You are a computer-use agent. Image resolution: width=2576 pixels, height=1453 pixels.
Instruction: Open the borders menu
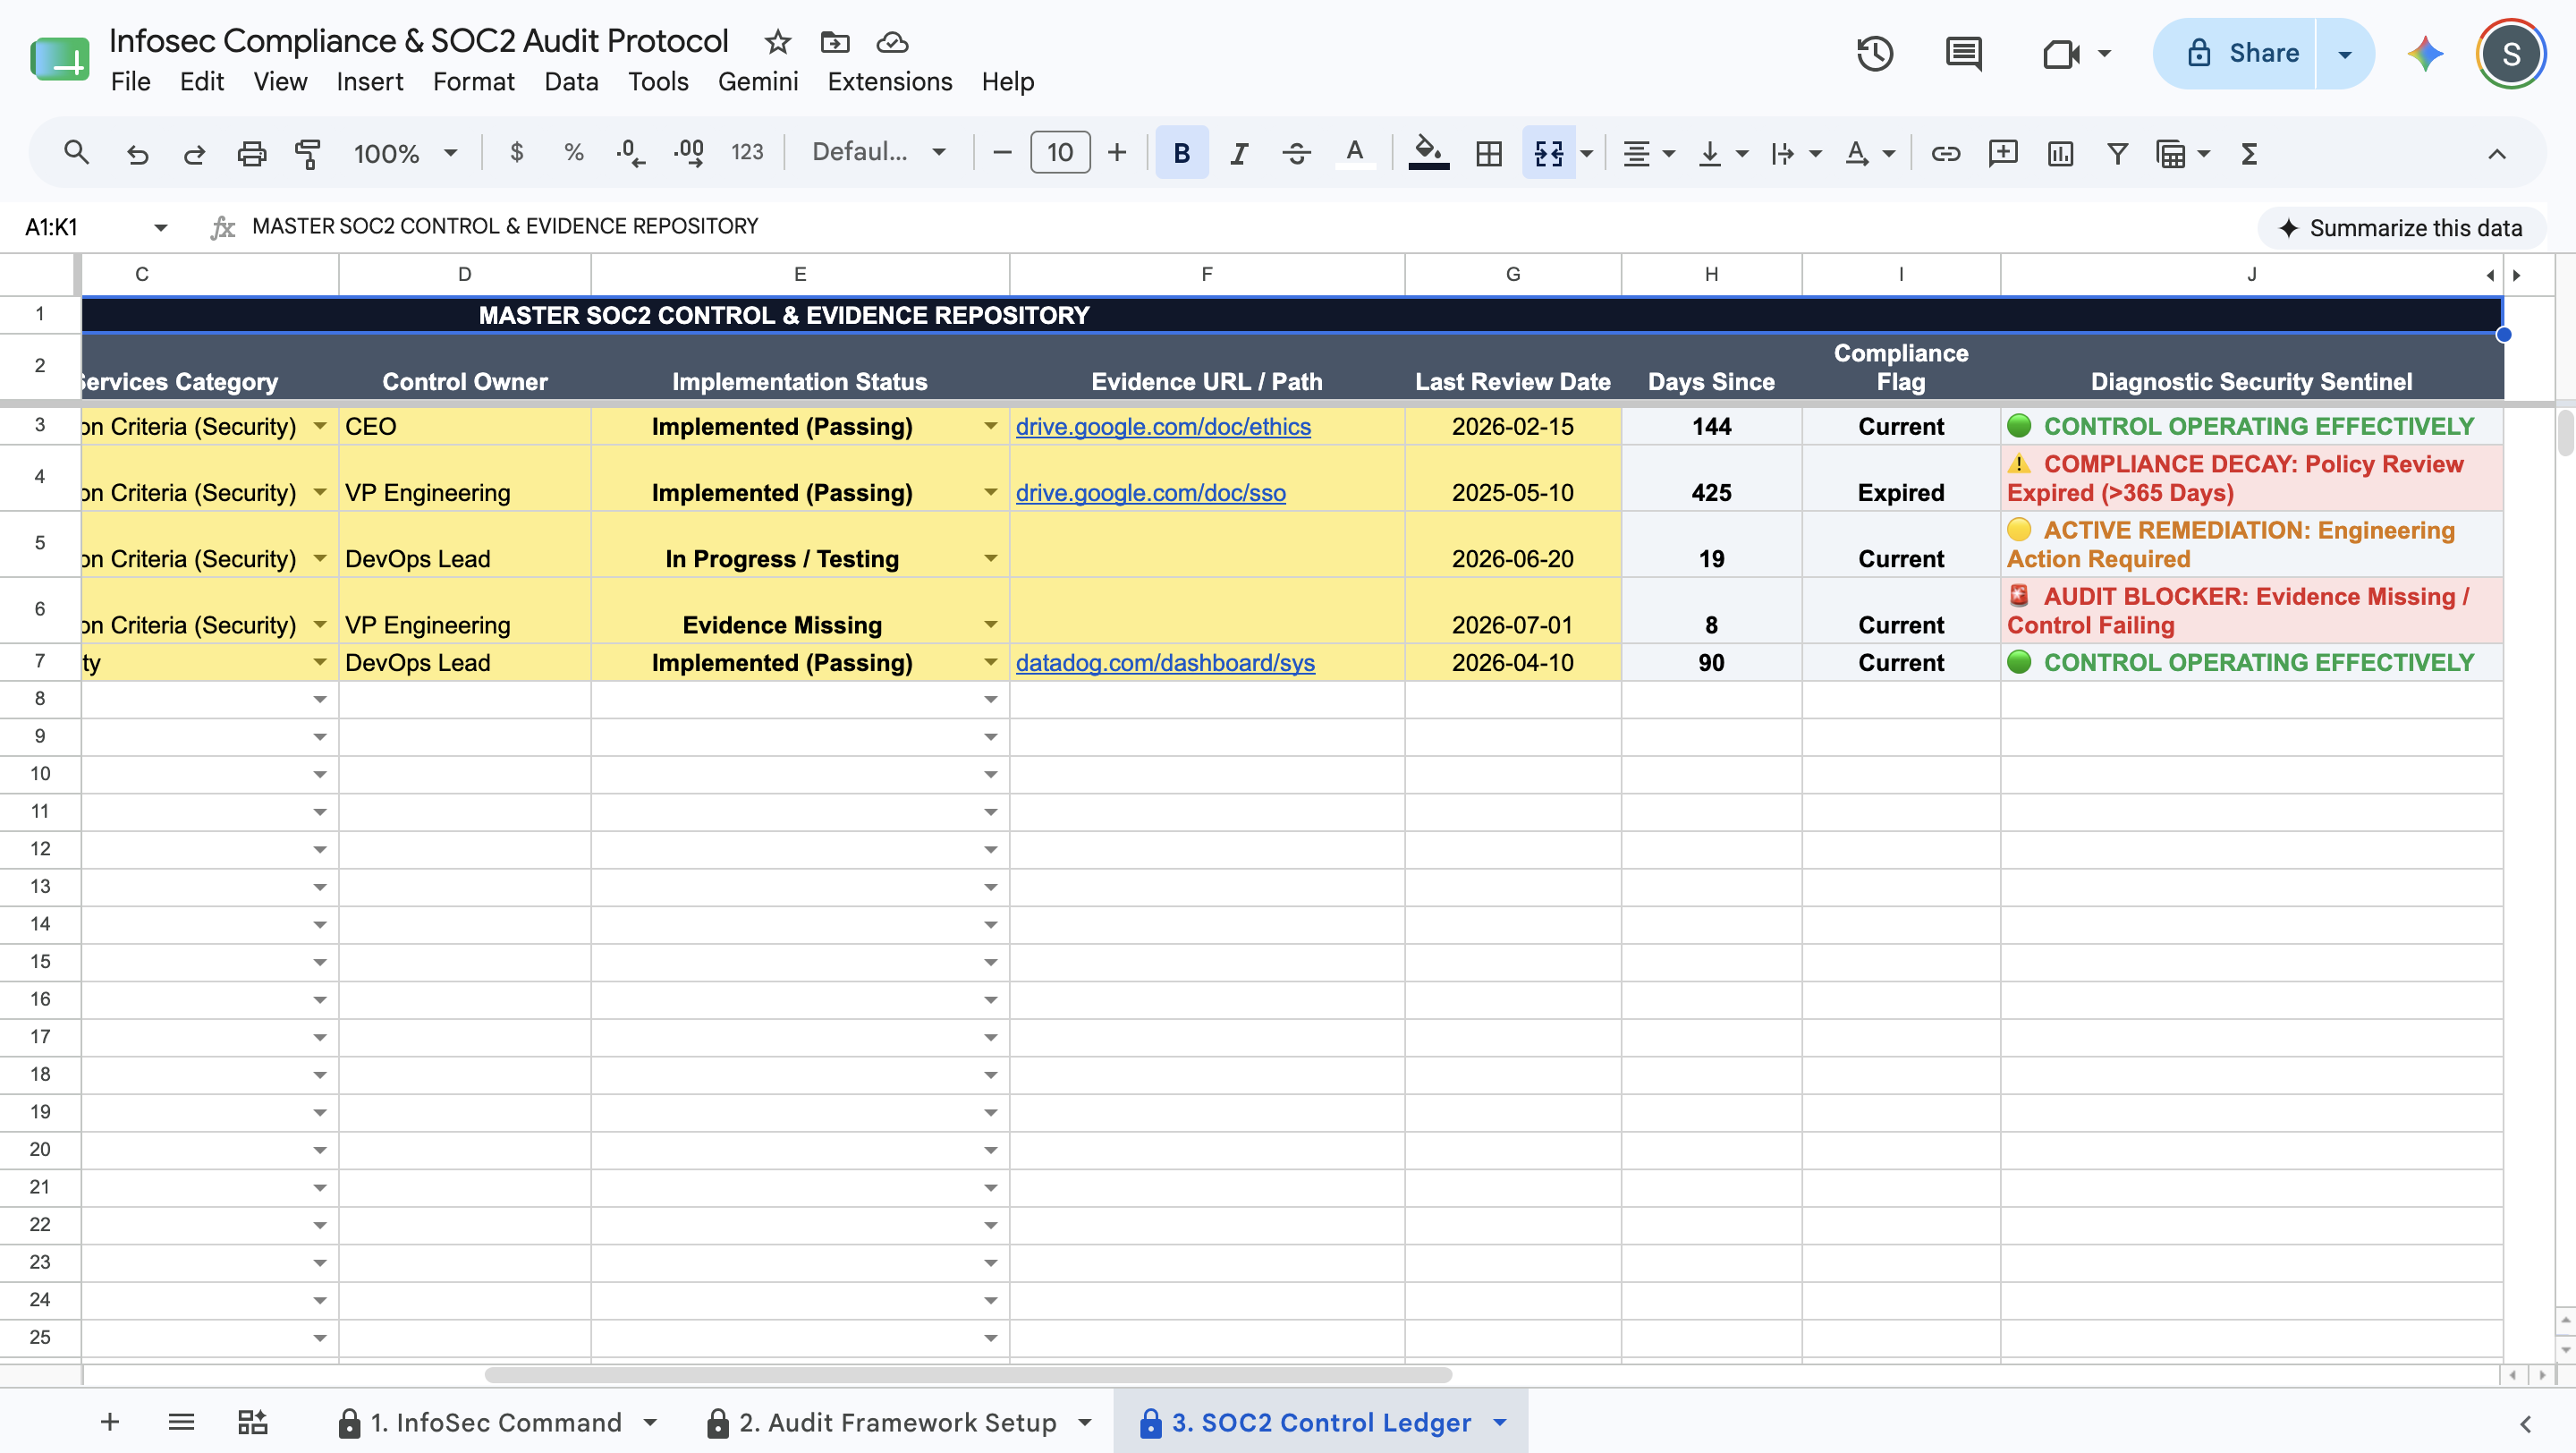[x=1489, y=153]
